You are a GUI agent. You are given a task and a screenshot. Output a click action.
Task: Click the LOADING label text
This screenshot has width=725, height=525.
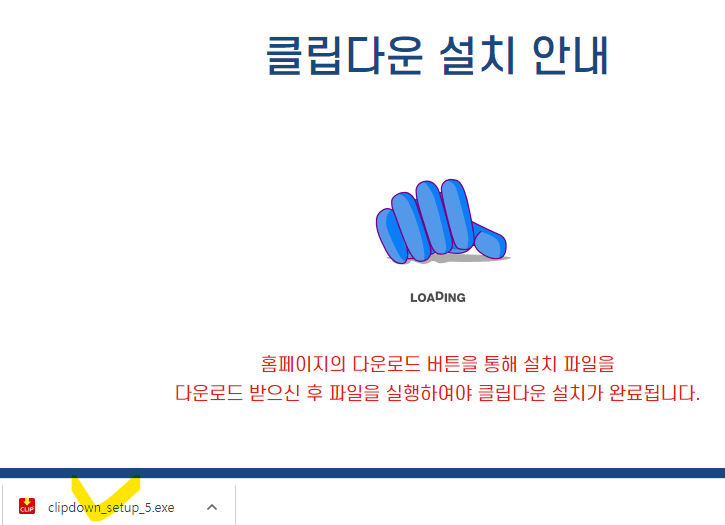[438, 297]
